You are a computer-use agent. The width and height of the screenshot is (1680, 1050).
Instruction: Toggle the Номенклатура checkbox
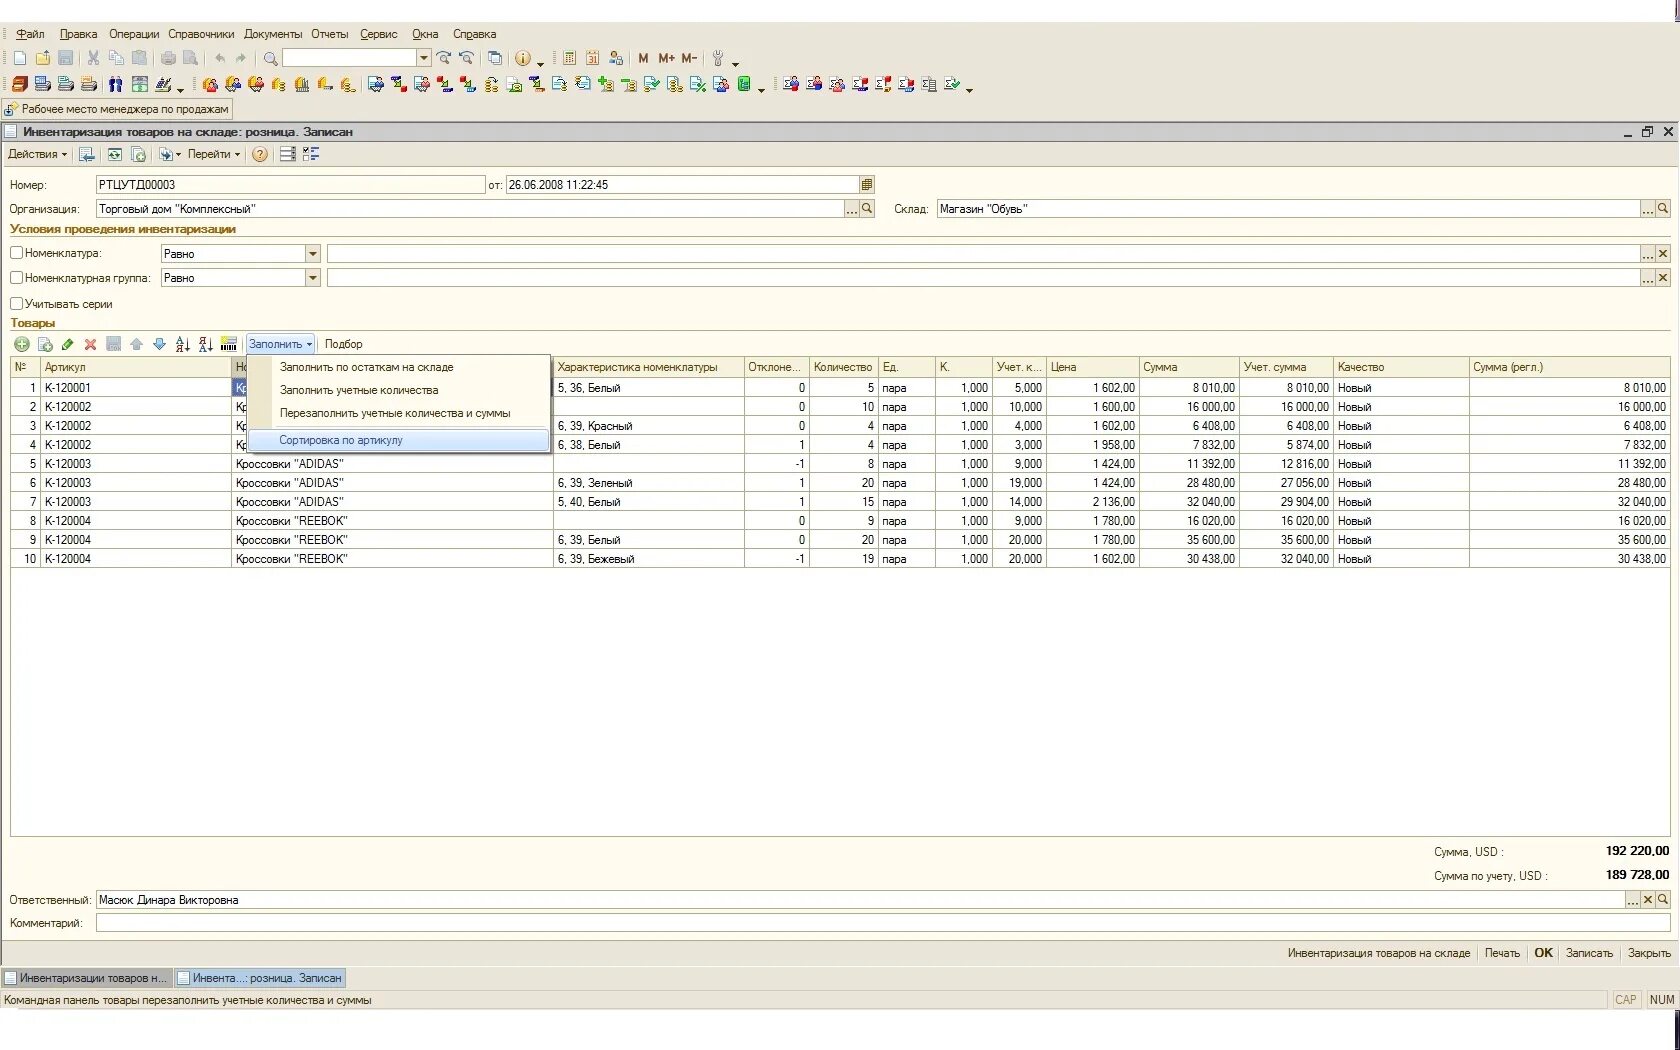point(16,253)
